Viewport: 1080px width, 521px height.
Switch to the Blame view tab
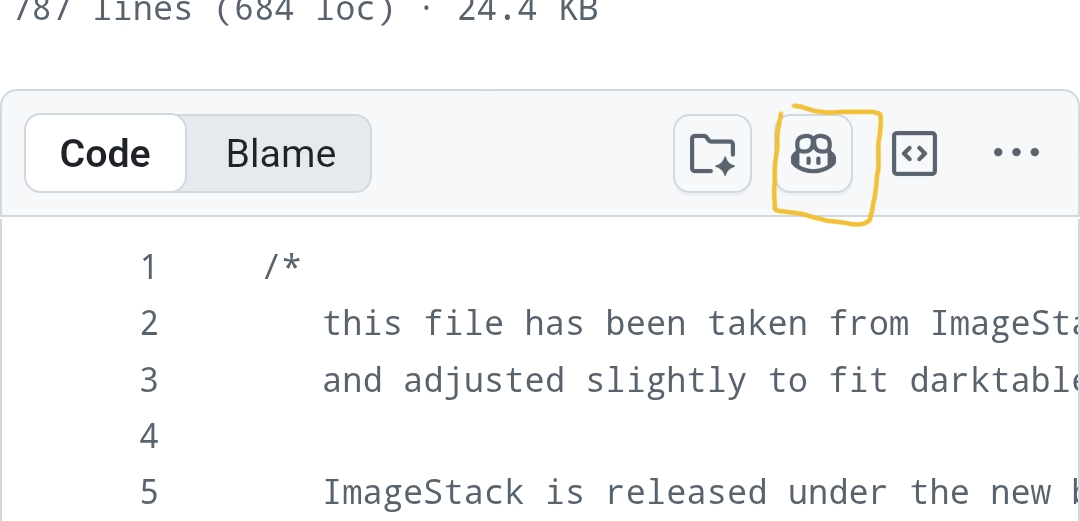point(280,153)
